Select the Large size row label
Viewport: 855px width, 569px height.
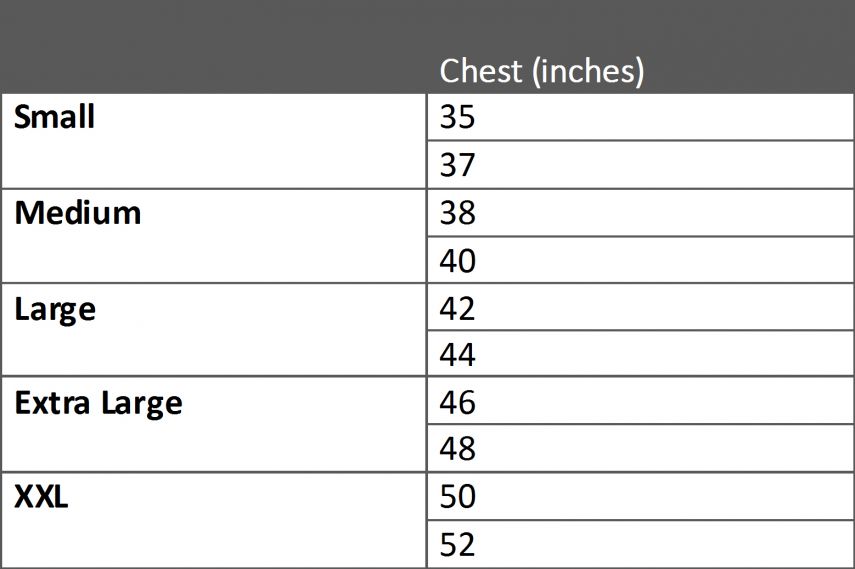[x=55, y=309]
